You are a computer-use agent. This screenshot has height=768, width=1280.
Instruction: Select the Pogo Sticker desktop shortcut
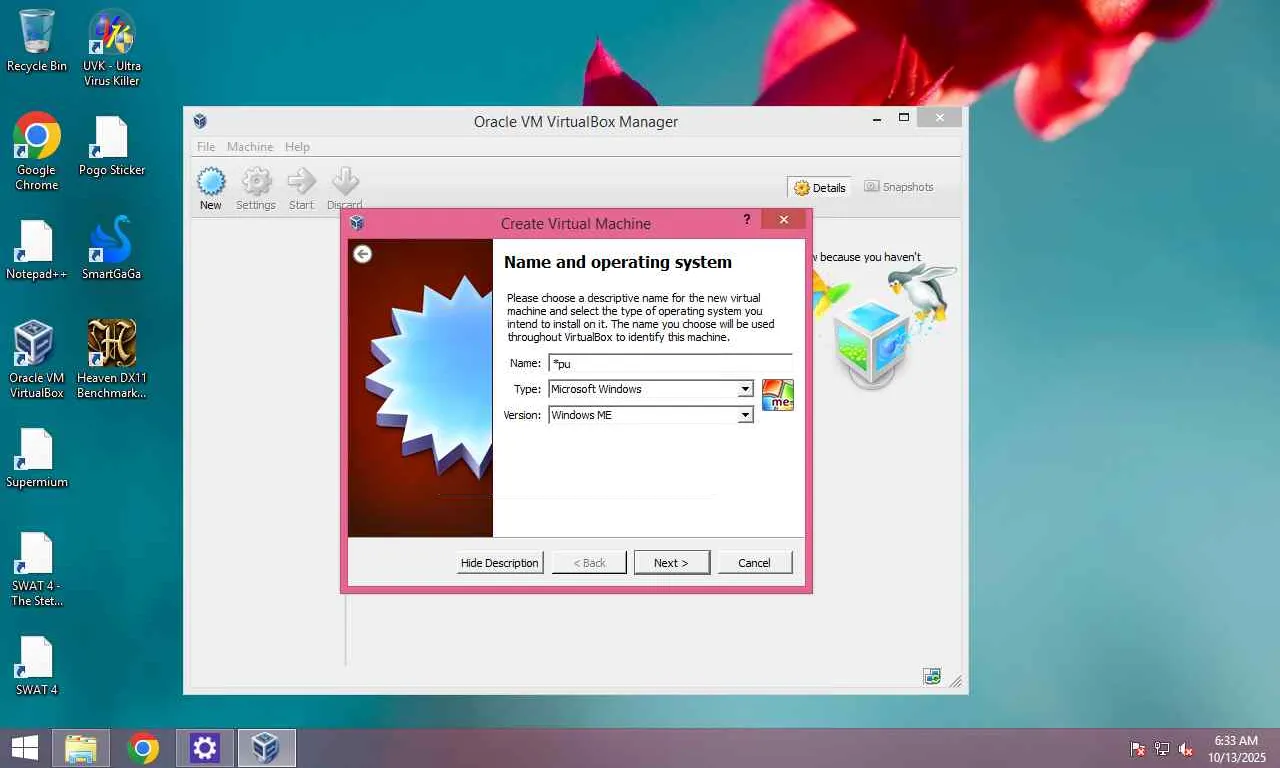(x=112, y=146)
